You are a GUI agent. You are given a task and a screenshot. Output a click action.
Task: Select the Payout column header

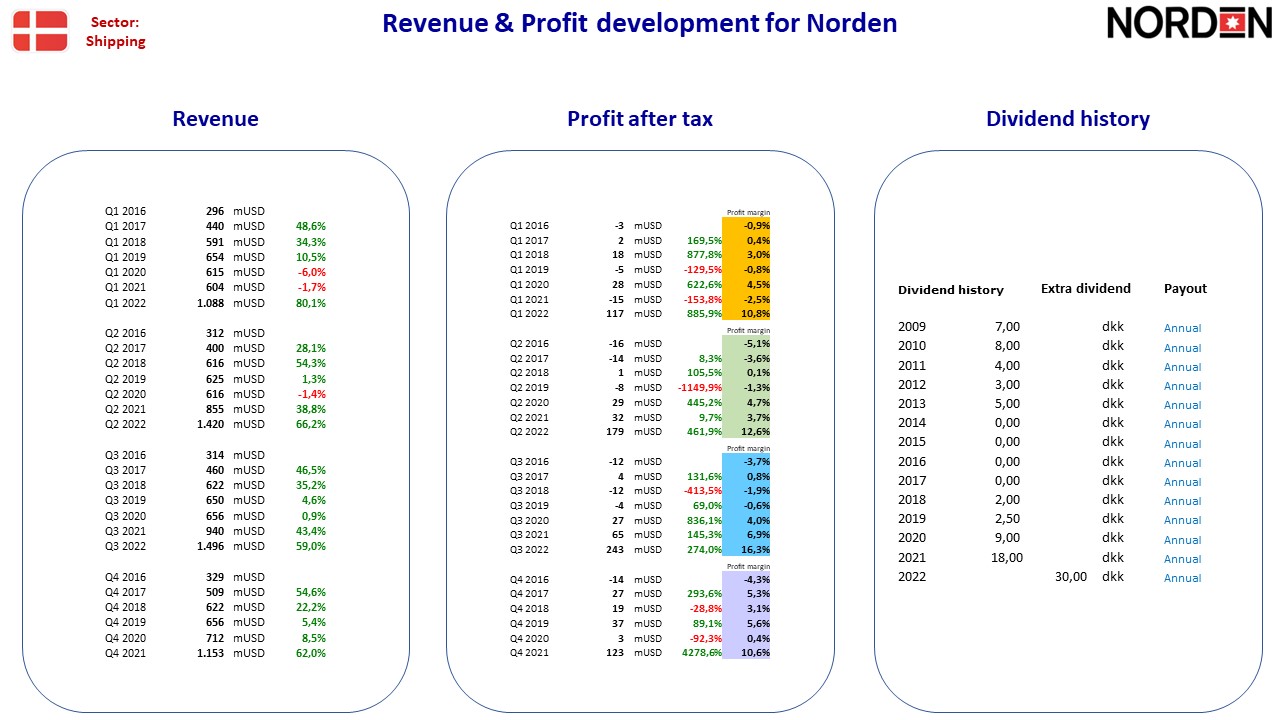(x=1185, y=288)
